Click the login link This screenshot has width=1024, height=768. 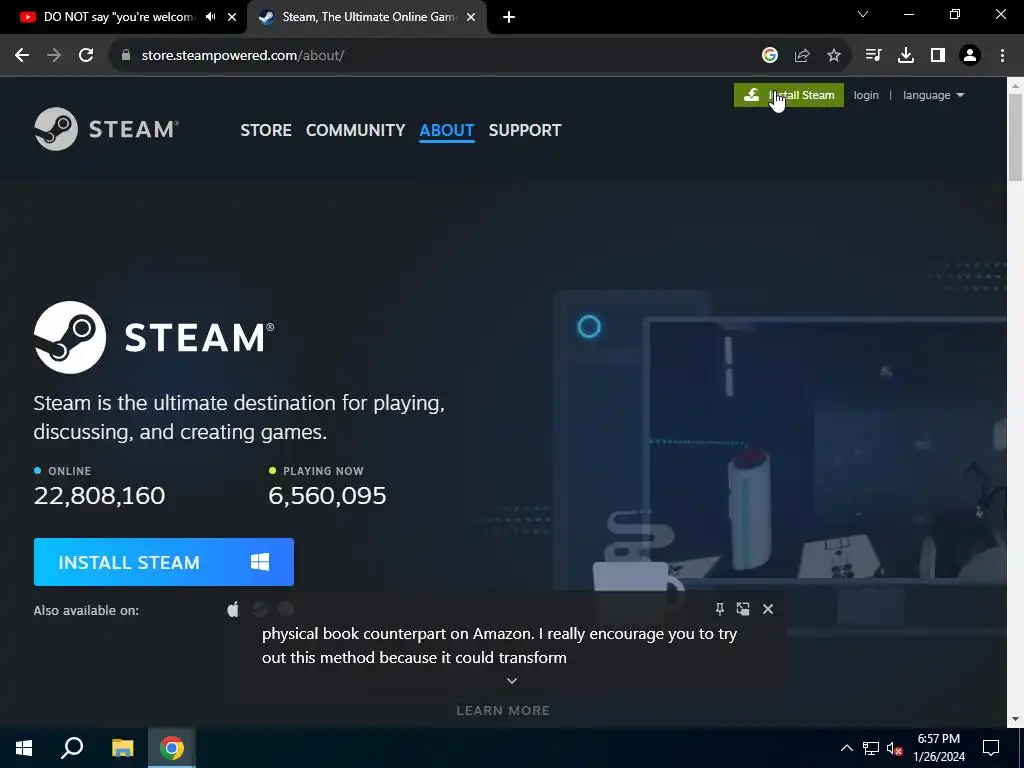click(x=866, y=95)
